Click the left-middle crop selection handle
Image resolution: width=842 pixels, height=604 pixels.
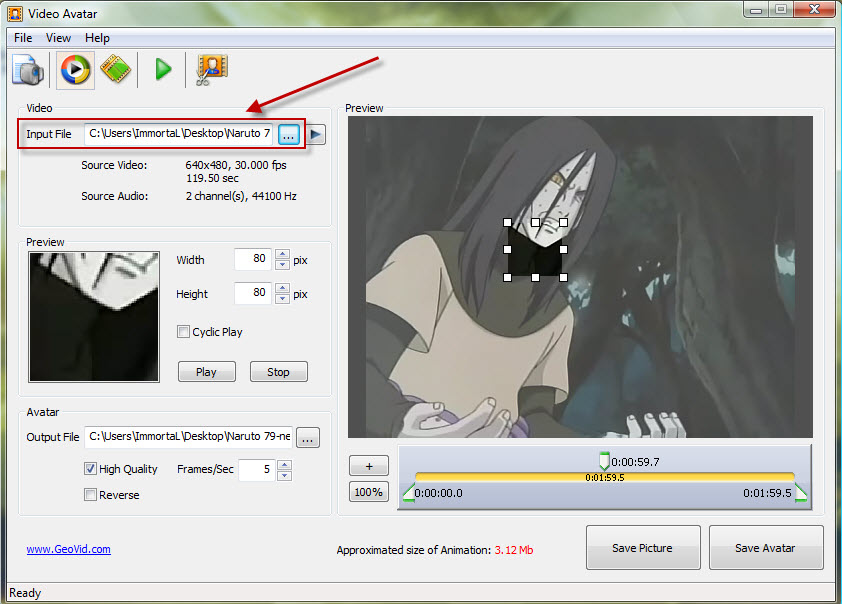point(507,250)
